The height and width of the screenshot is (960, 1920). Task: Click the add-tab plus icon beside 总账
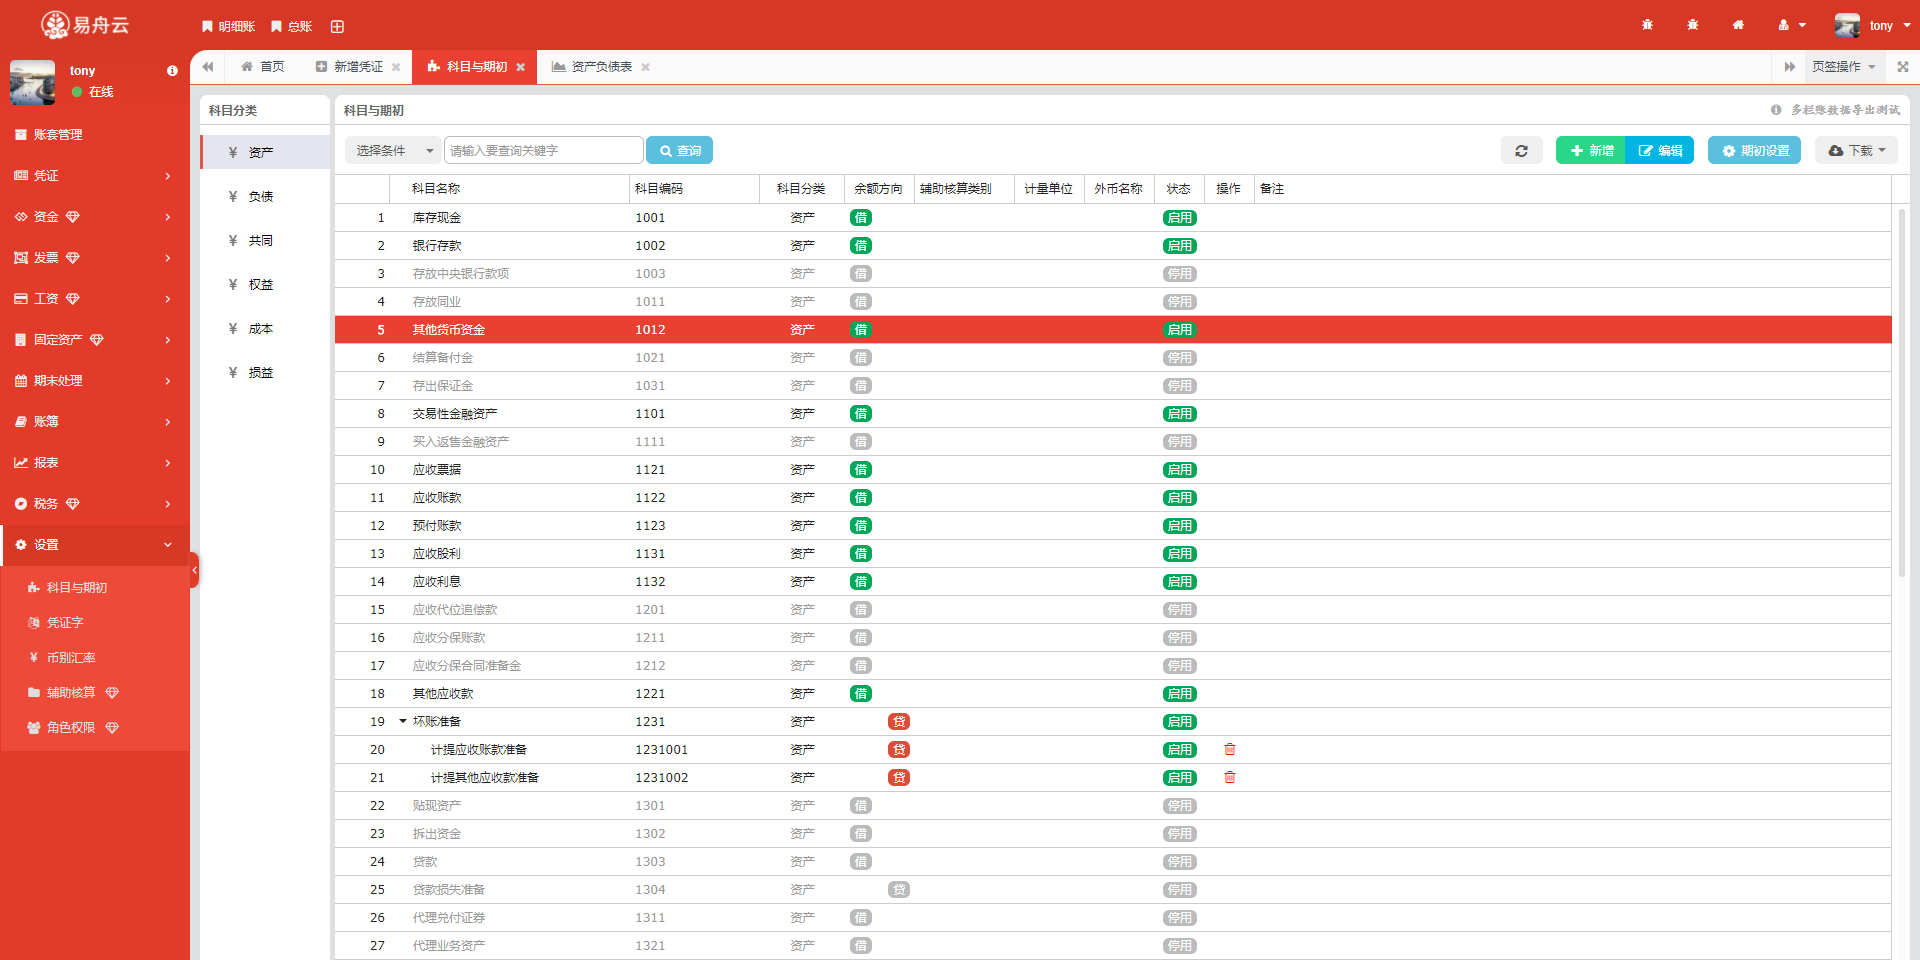[x=337, y=27]
